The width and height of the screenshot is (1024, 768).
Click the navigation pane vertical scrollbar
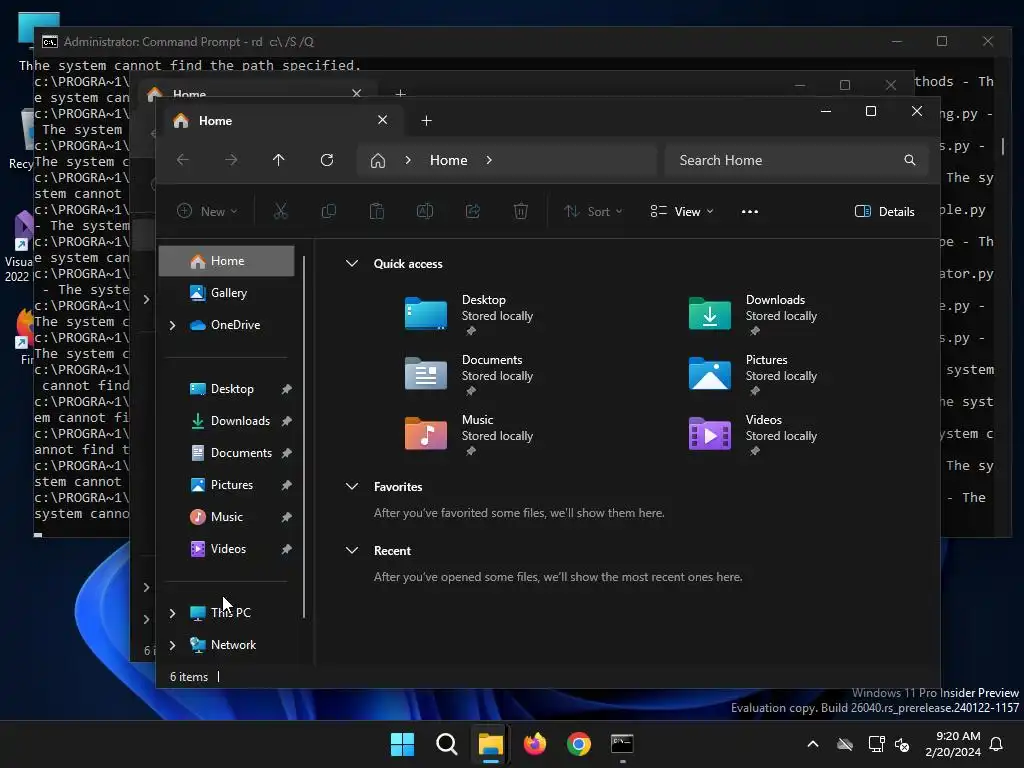point(304,436)
